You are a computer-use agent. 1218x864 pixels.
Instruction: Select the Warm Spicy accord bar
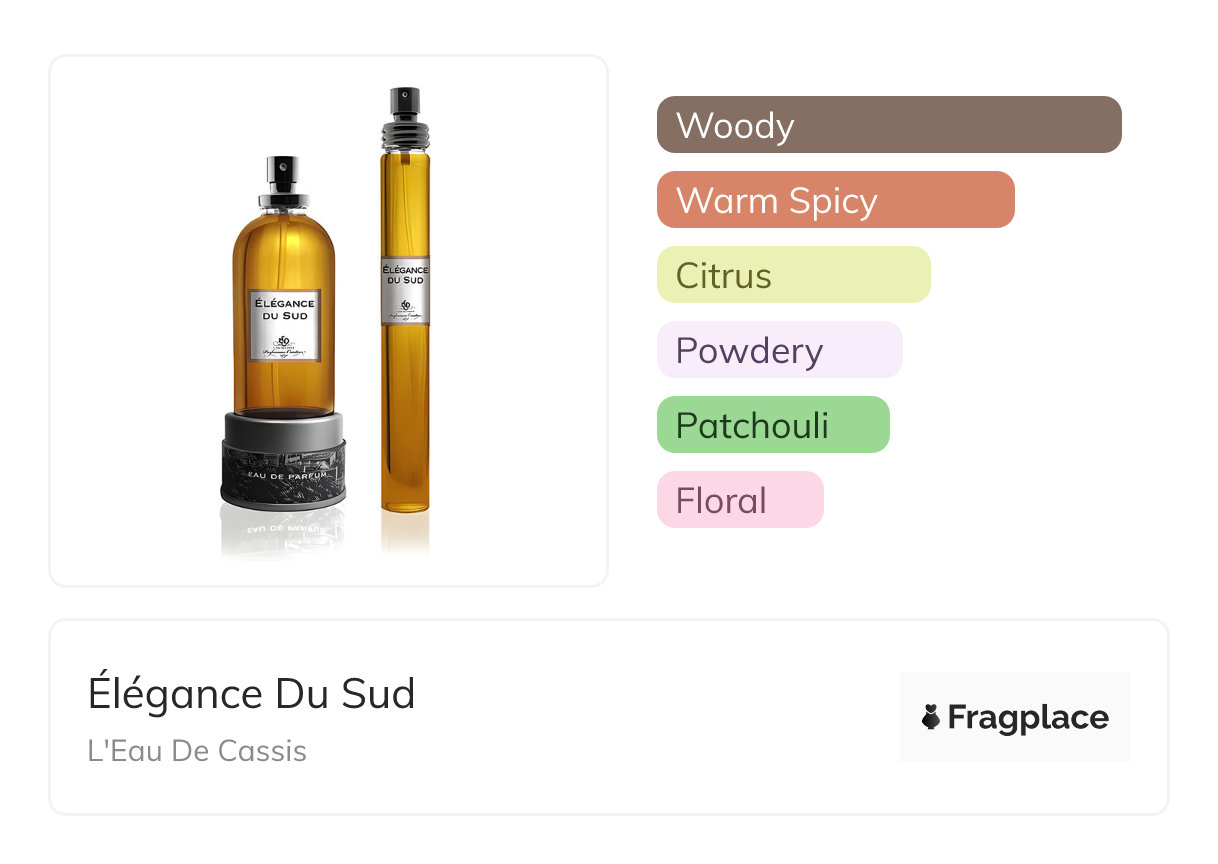pos(835,200)
